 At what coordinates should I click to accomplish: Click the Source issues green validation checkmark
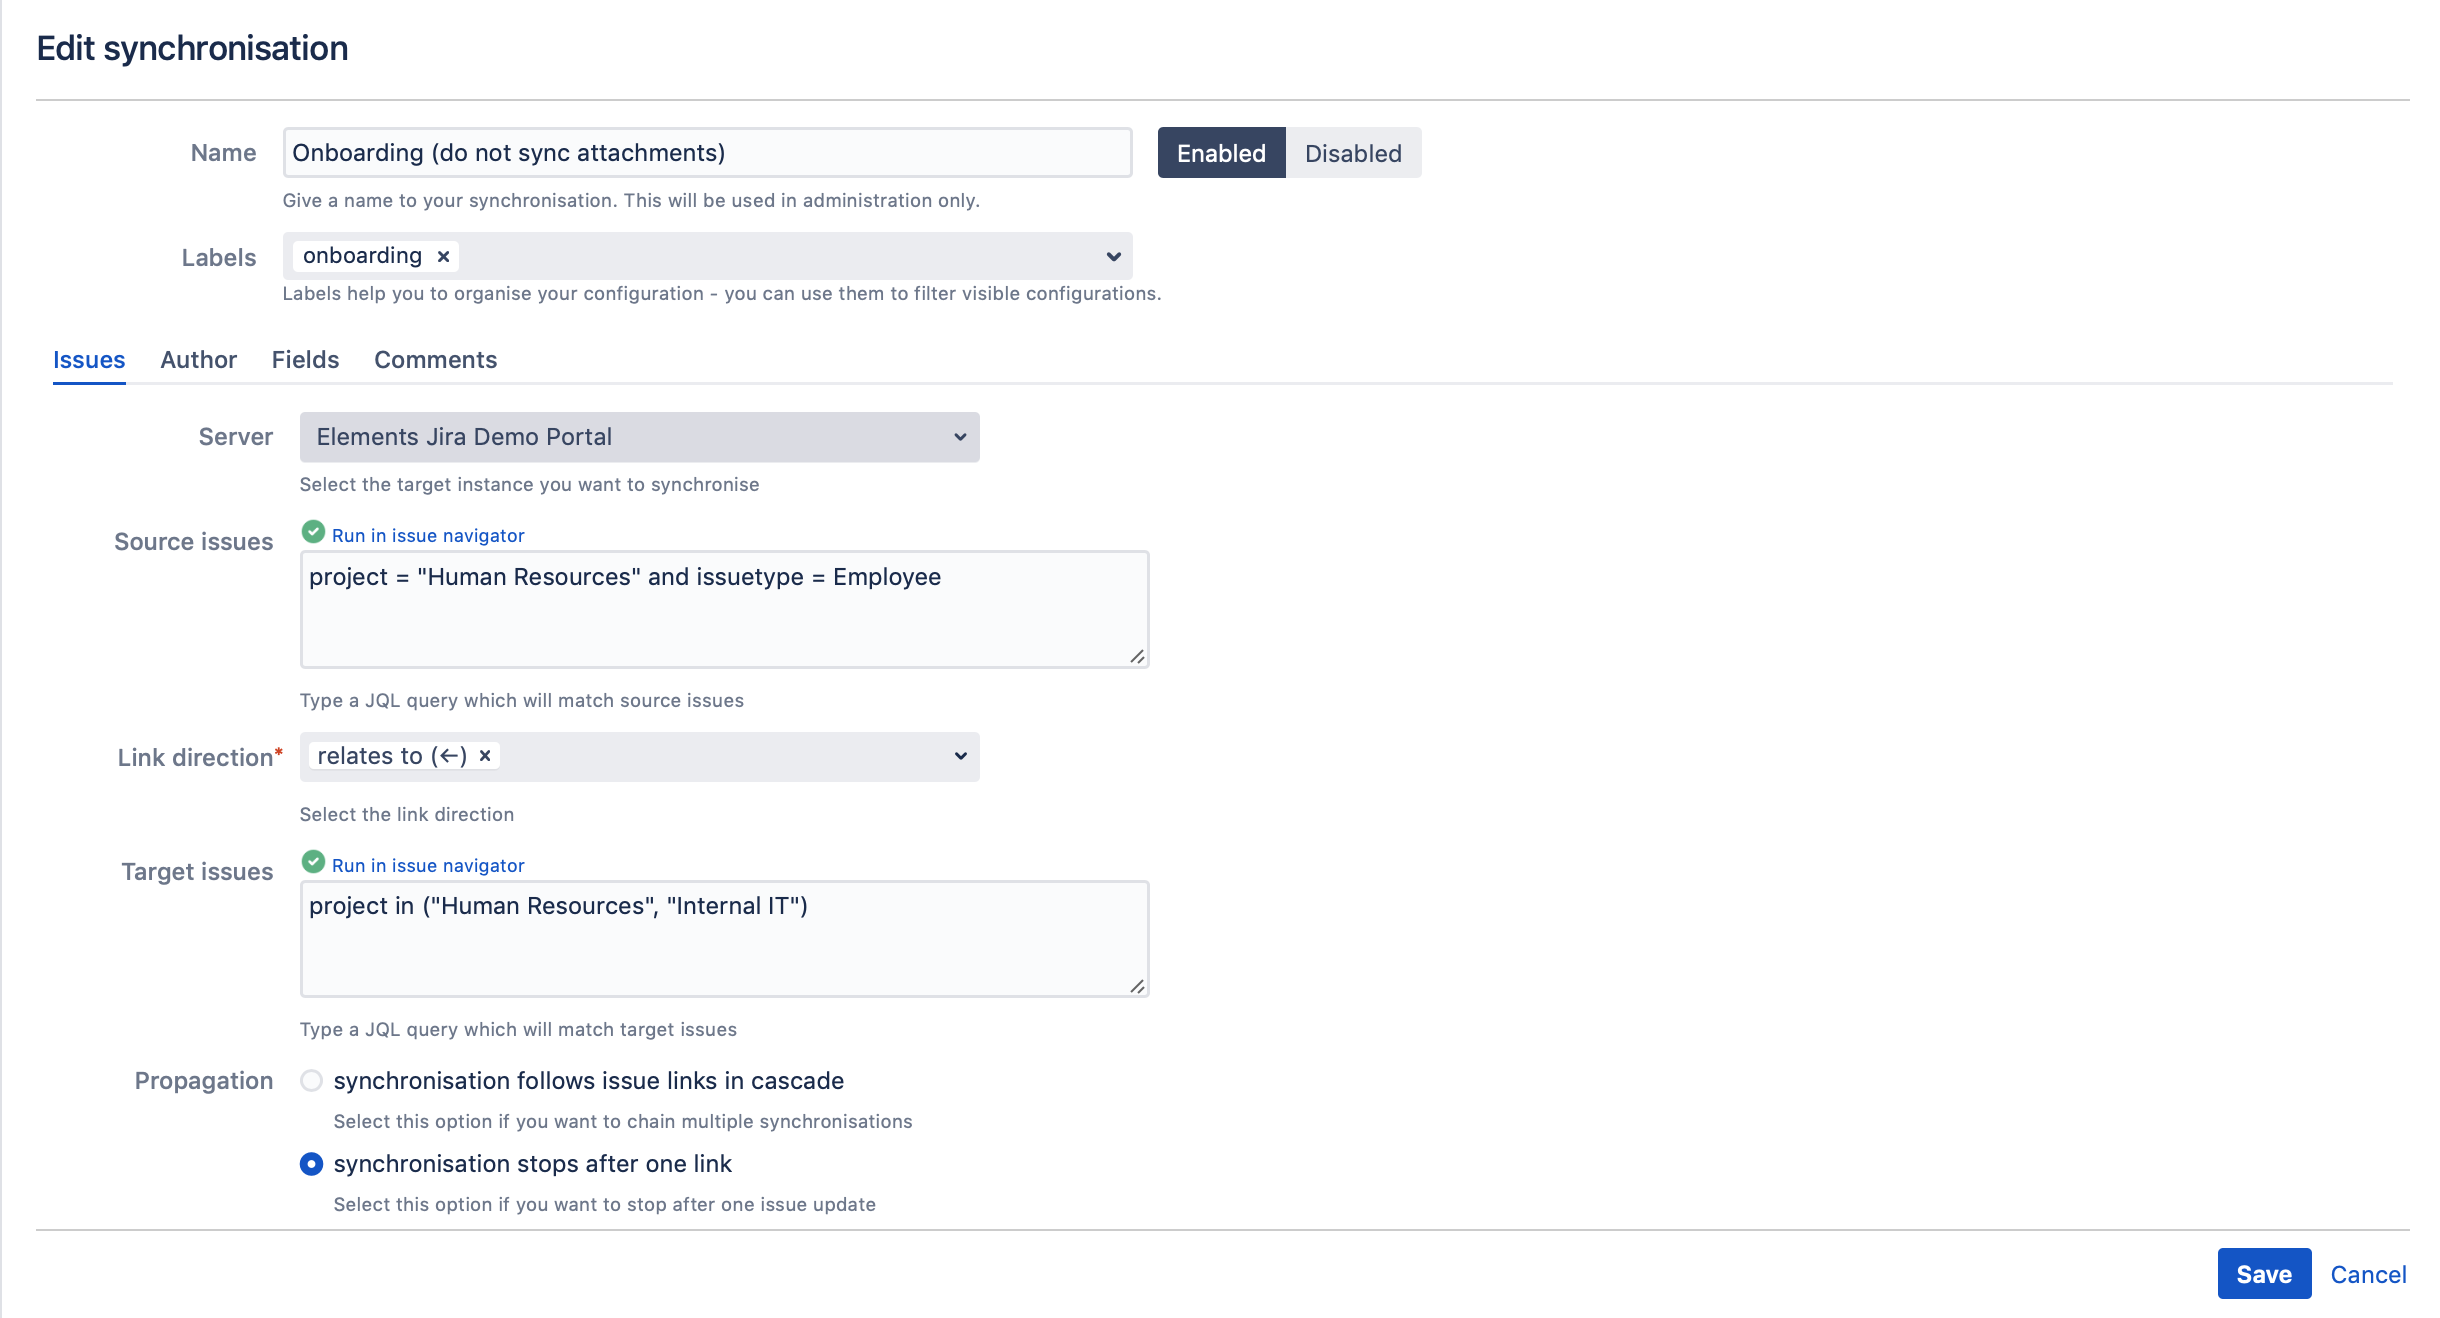[x=313, y=532]
